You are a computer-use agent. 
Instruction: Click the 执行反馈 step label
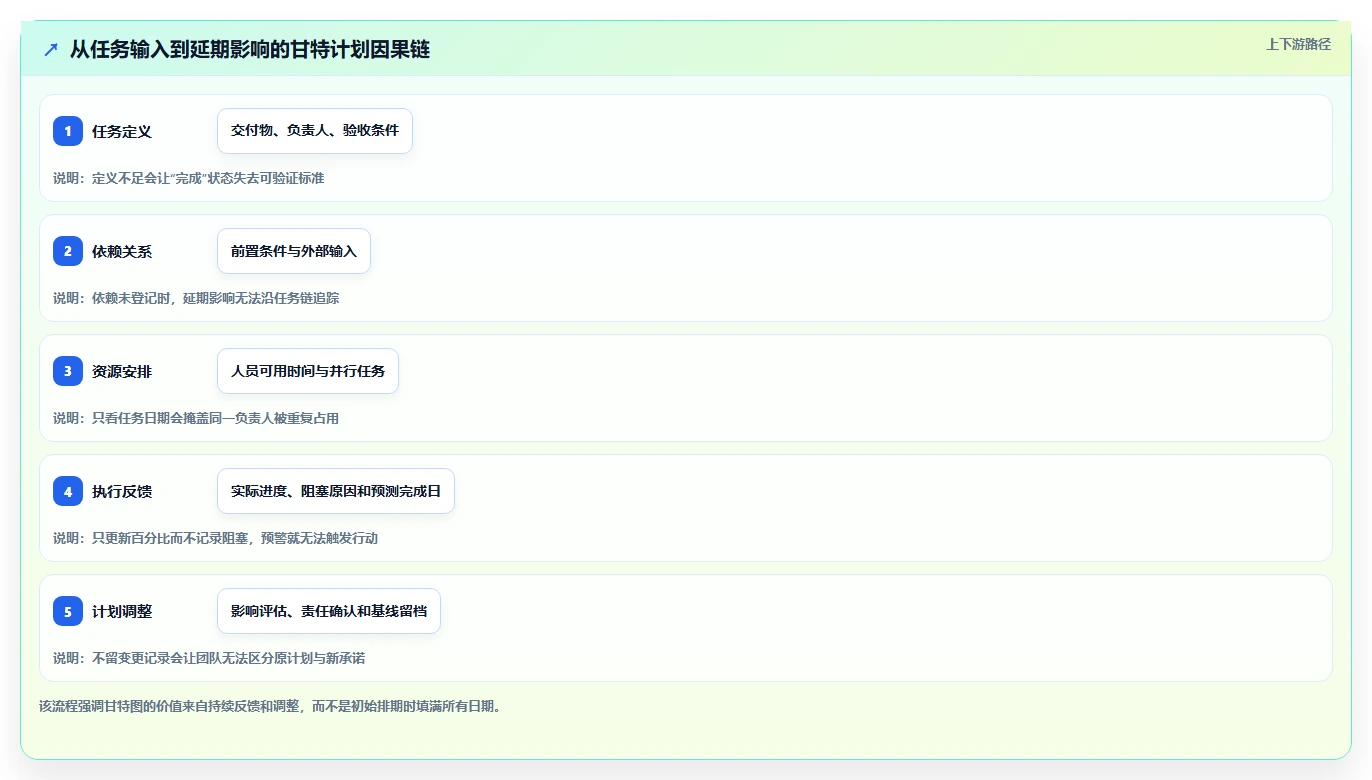[x=122, y=491]
